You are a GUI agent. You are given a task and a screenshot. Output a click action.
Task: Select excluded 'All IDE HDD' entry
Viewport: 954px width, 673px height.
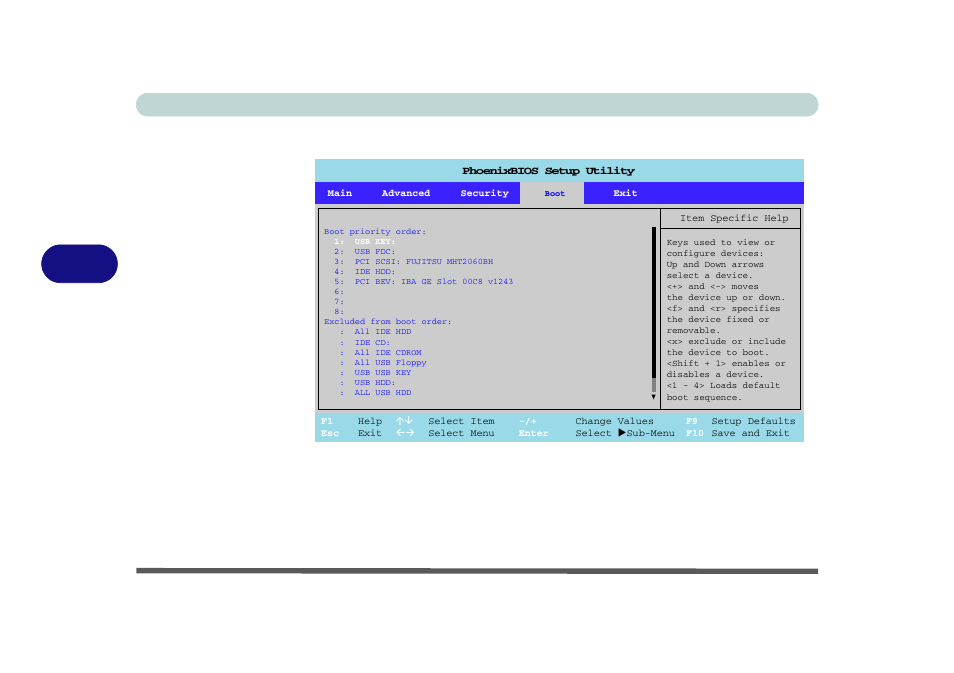pyautogui.click(x=376, y=332)
